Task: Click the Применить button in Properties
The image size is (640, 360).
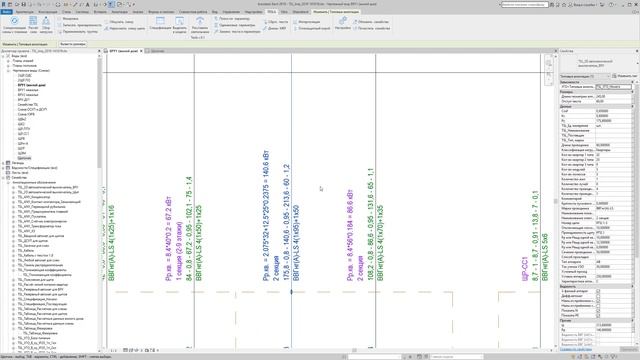Action: [x=629, y=349]
